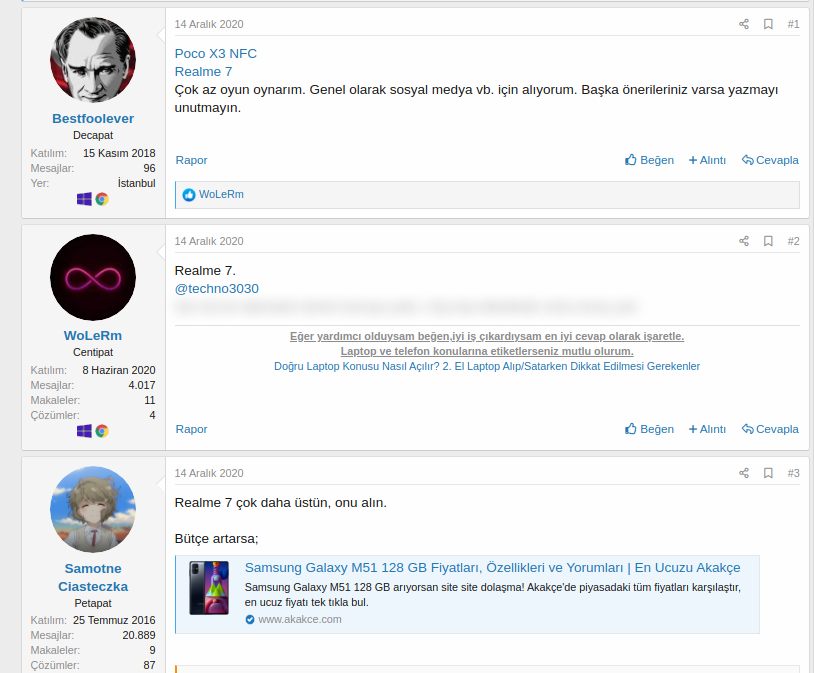
Task: Click the 'Centipat' user title
Action: (x=93, y=352)
